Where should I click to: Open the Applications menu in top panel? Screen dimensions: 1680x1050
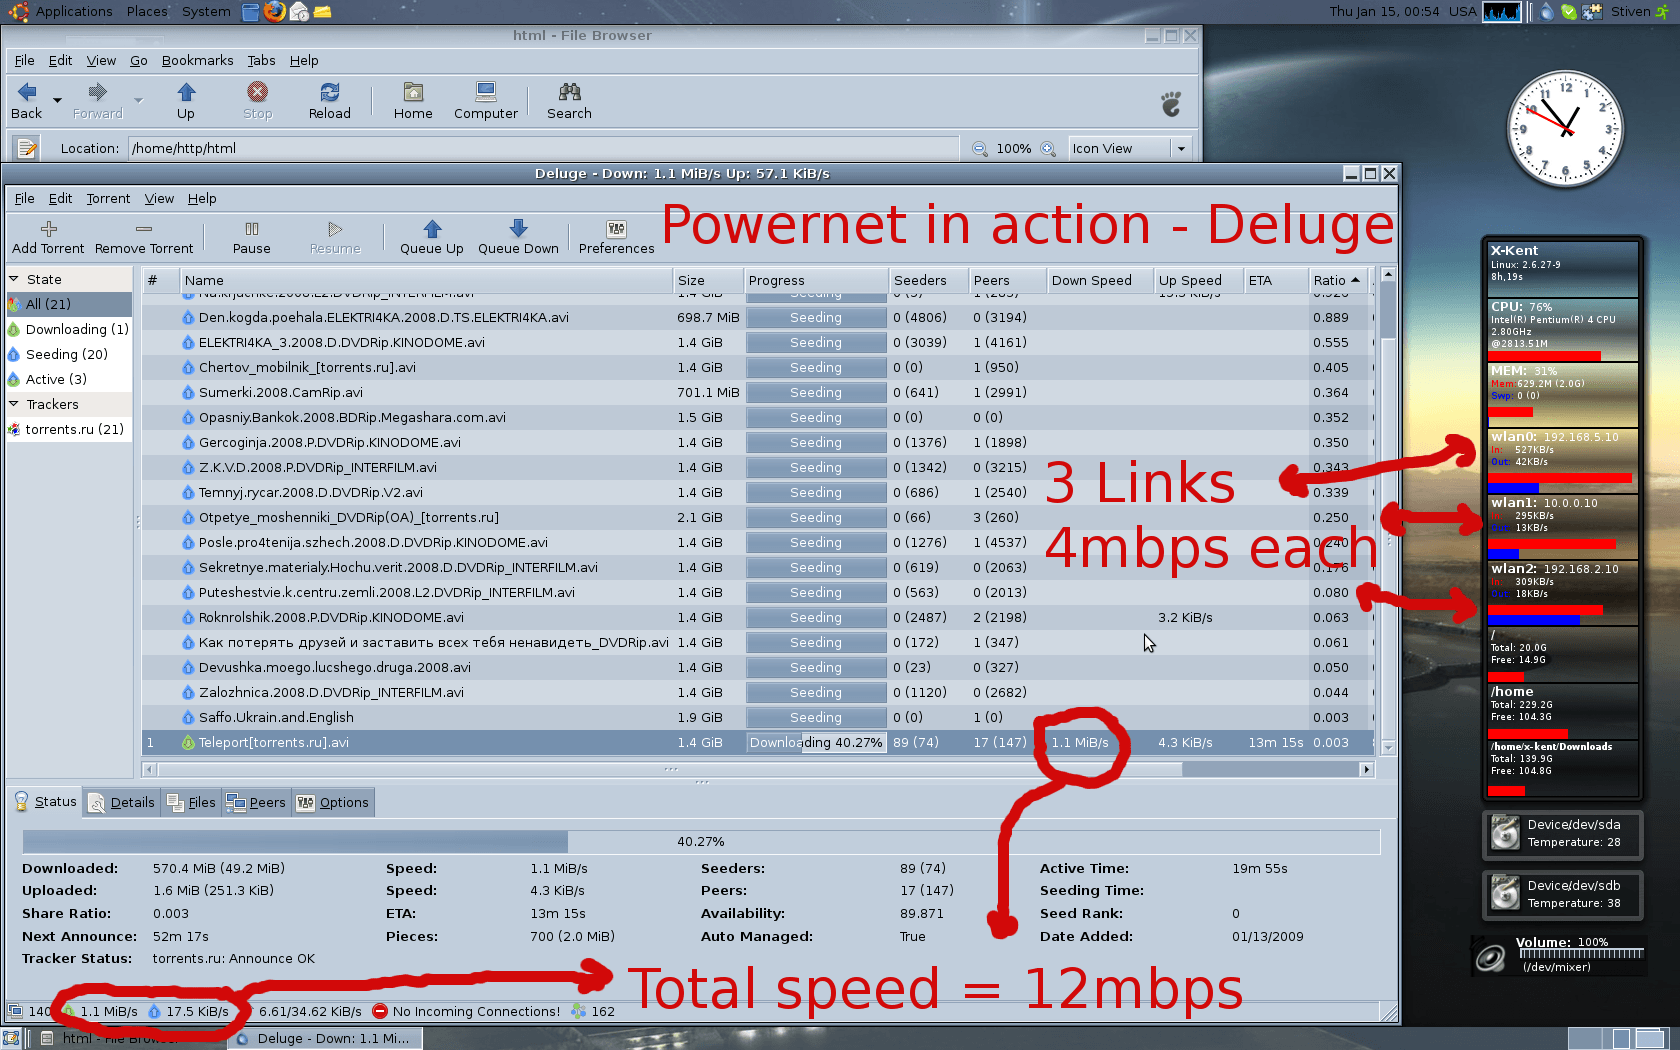click(74, 11)
